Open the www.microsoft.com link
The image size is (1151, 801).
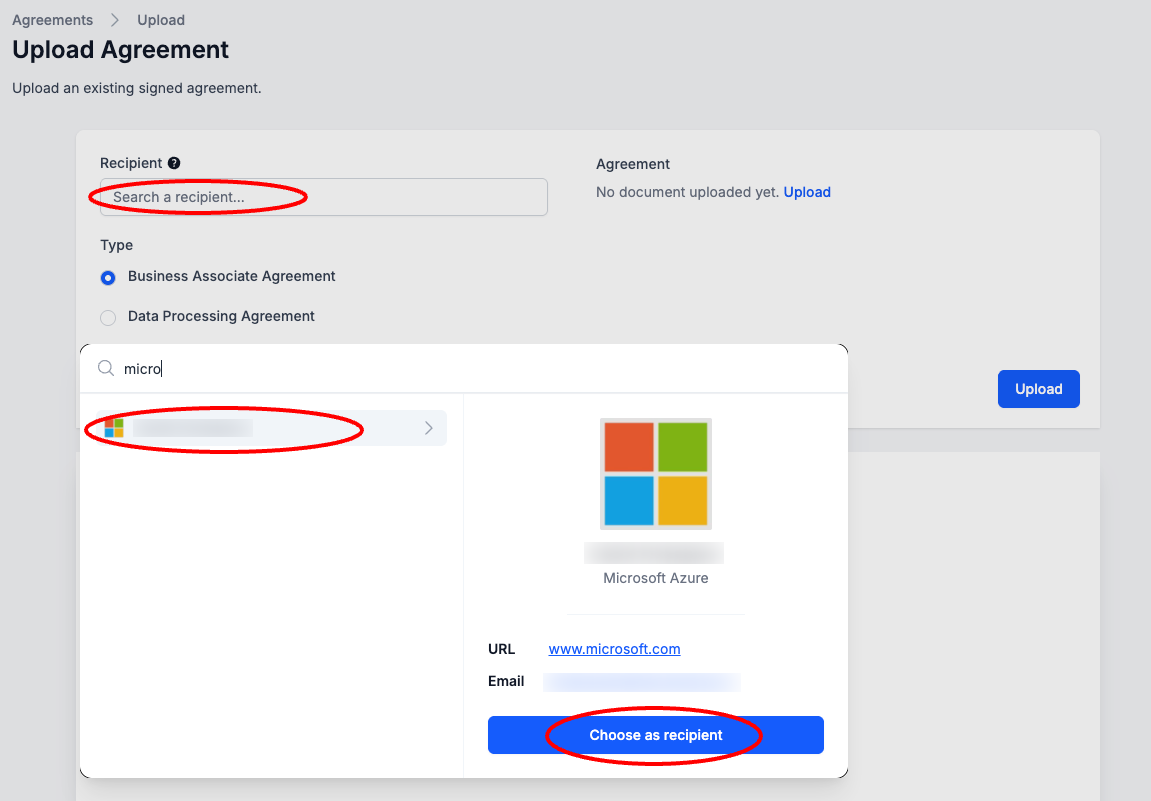[x=614, y=649]
